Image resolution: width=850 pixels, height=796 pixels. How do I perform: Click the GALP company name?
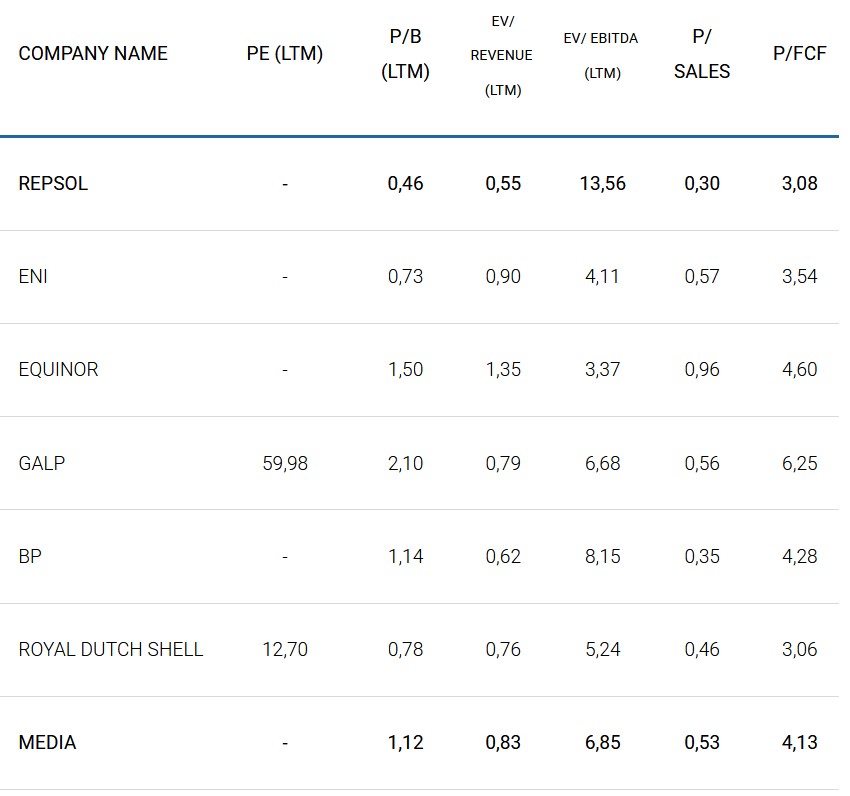[42, 463]
